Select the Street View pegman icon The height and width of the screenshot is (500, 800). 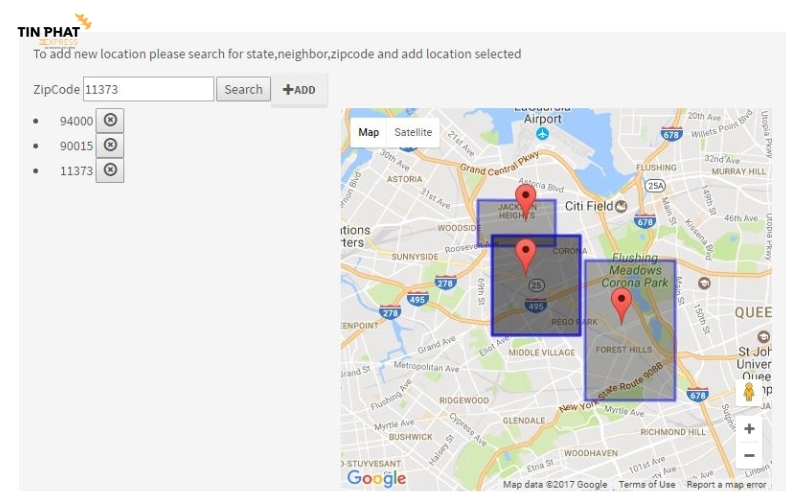[x=748, y=392]
